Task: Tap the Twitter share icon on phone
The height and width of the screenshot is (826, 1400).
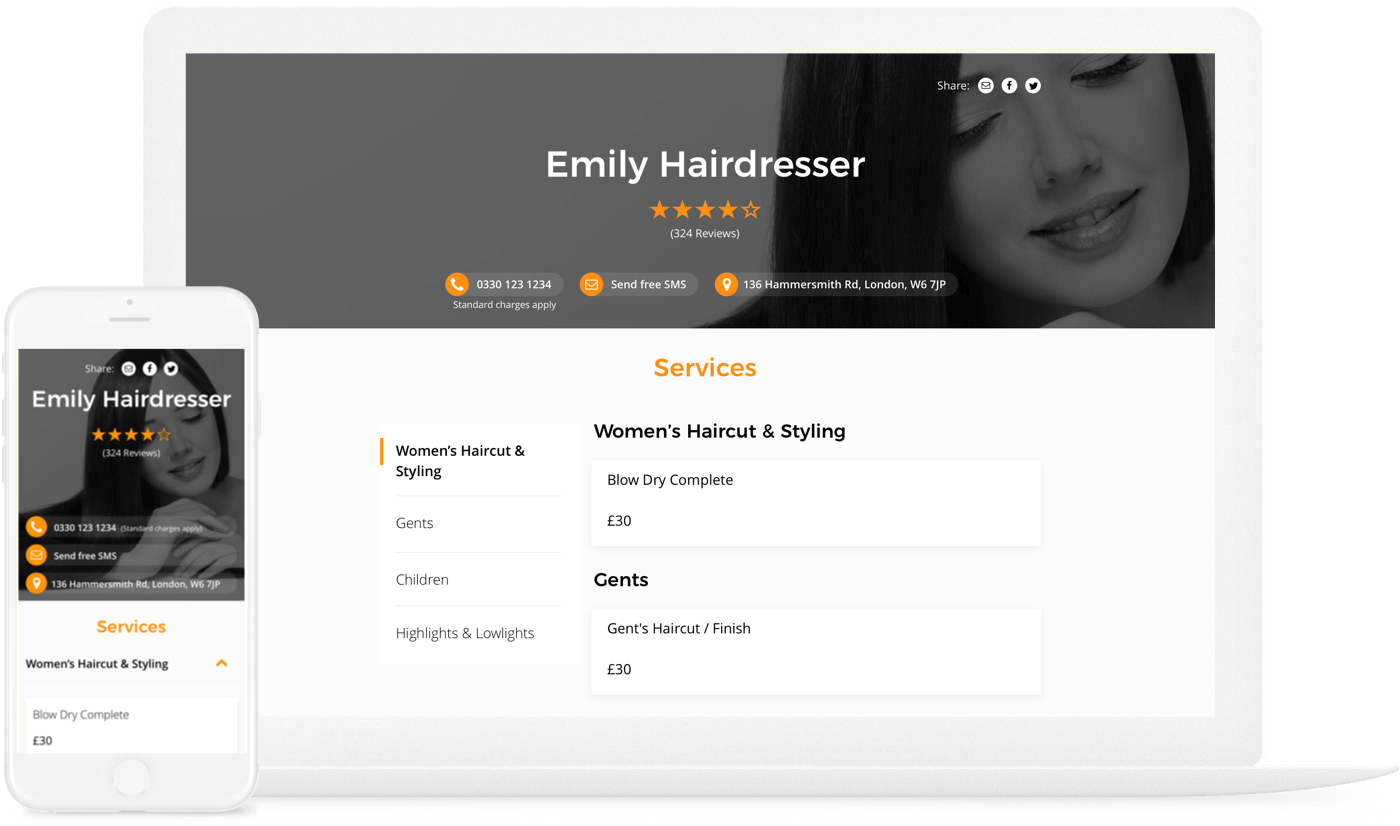Action: click(x=171, y=369)
